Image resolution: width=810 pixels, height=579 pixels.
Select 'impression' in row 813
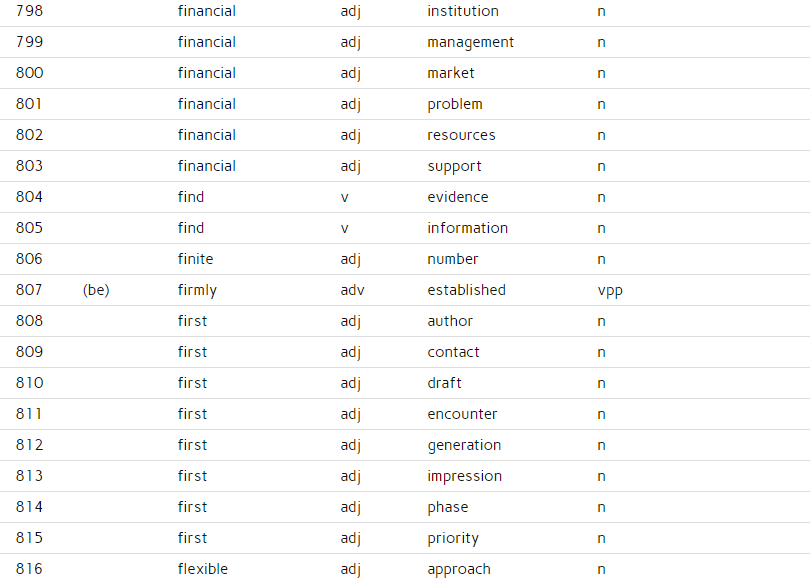click(x=464, y=476)
